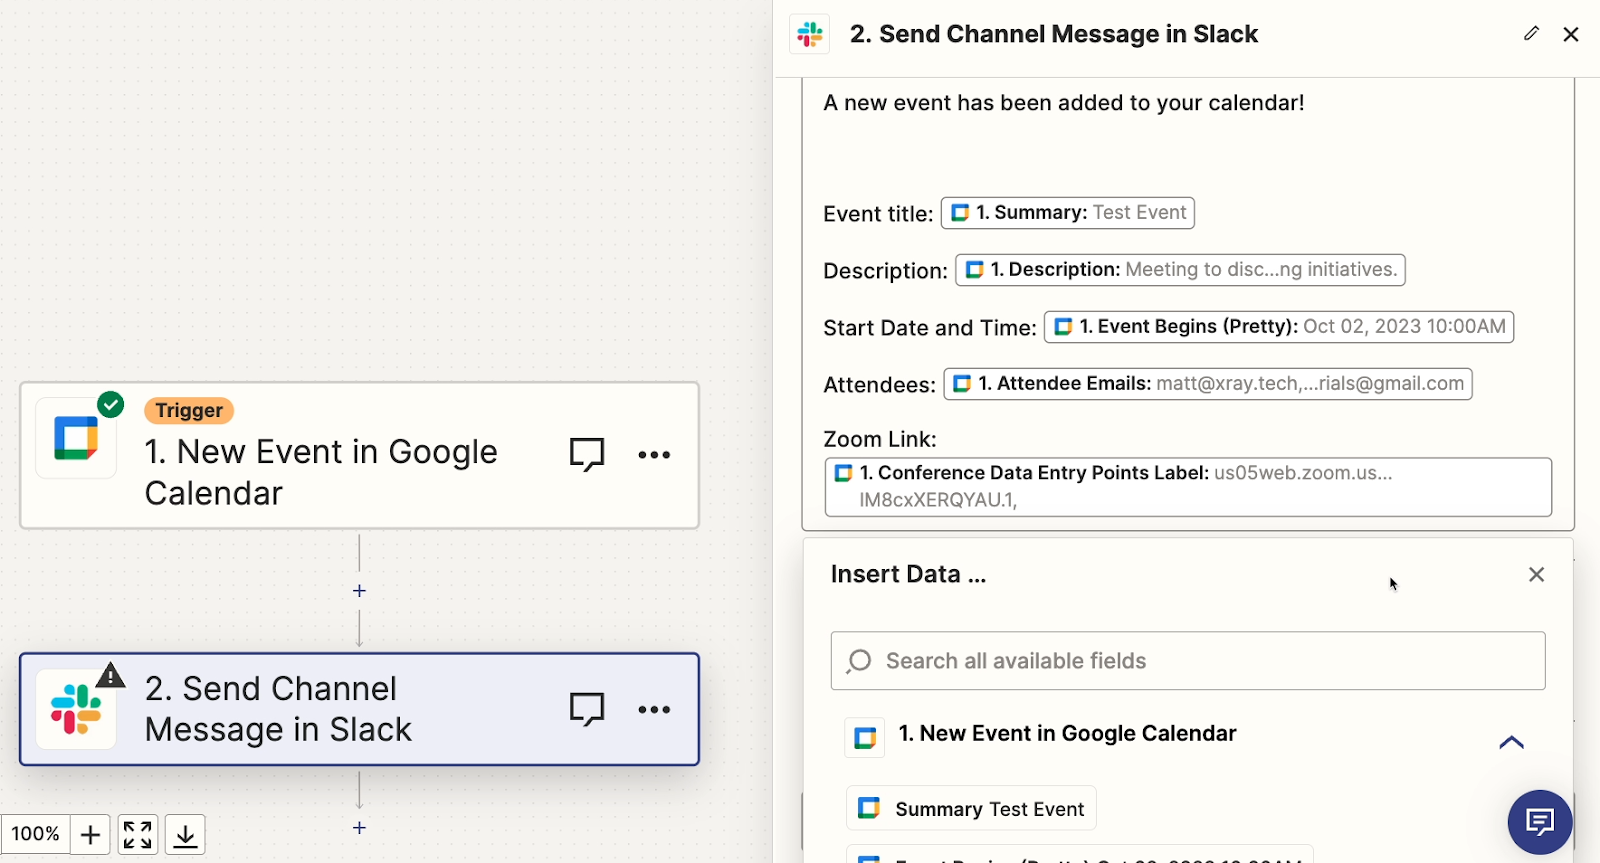
Task: Click the green checkmark badge on the trigger
Action: [x=111, y=405]
